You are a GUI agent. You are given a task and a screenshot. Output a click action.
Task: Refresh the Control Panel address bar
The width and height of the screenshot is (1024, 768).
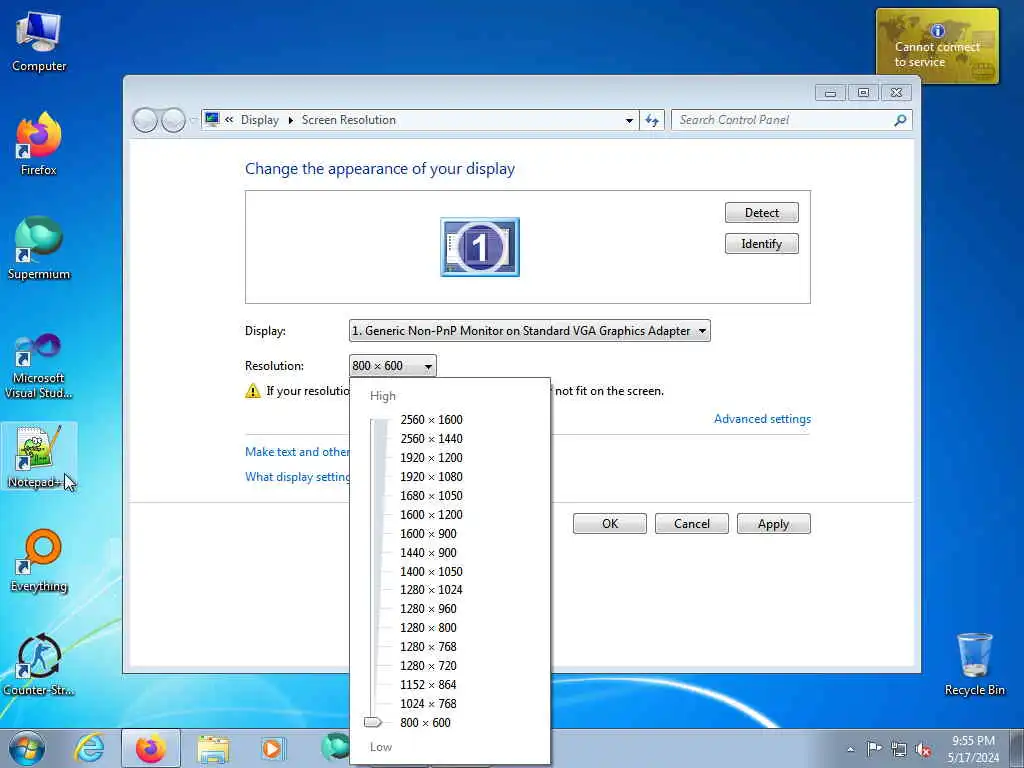[x=652, y=120]
